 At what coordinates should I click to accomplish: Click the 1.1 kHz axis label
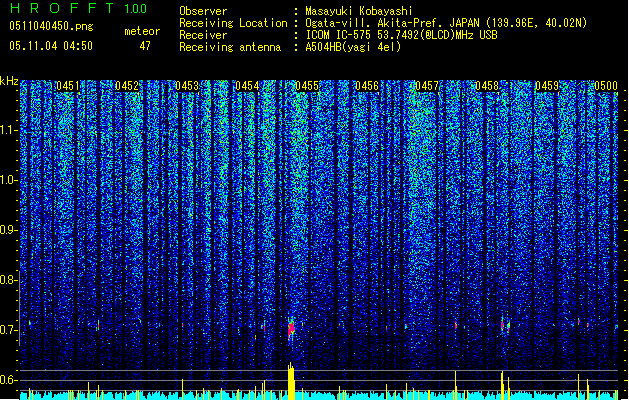click(8, 130)
